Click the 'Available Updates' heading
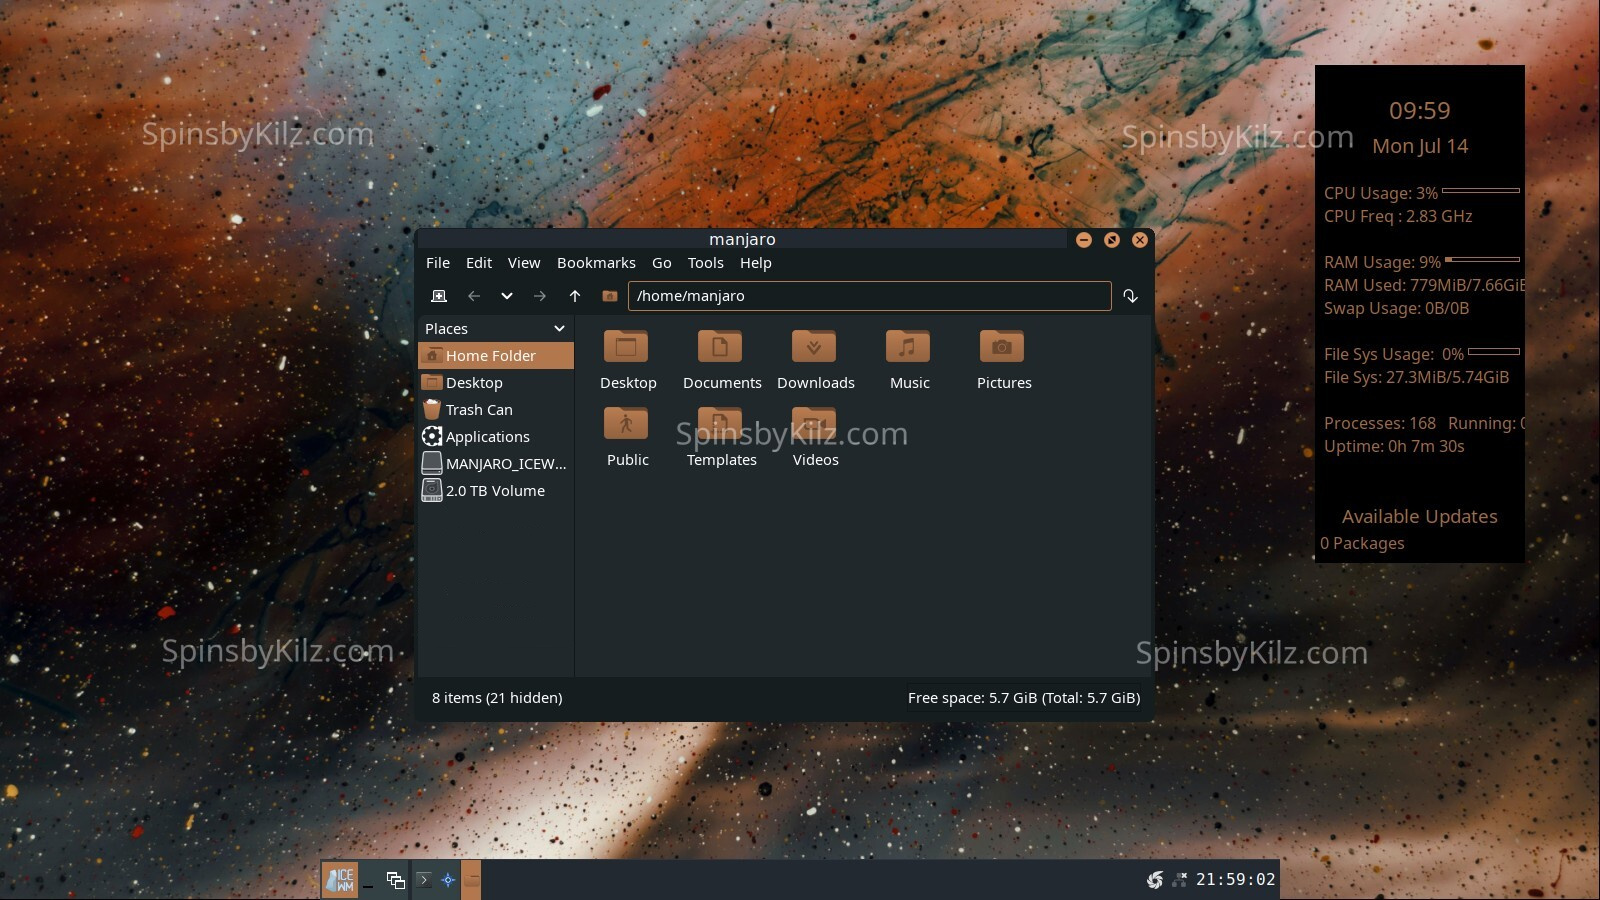The image size is (1600, 900). click(1420, 517)
